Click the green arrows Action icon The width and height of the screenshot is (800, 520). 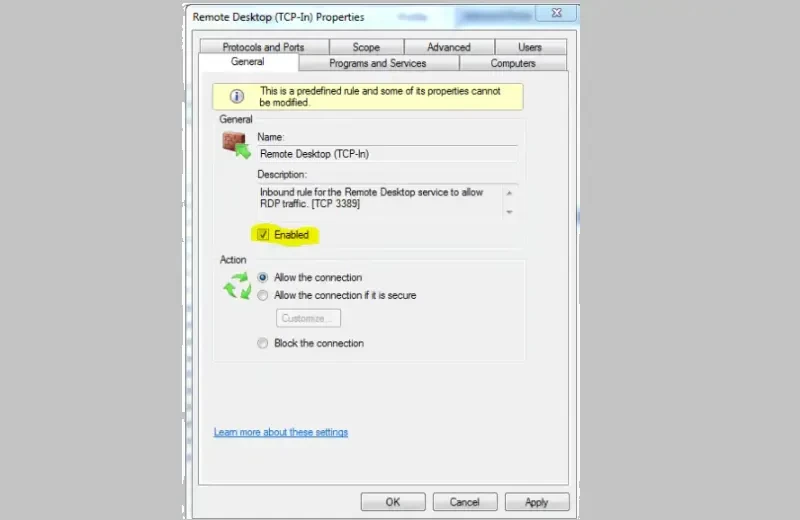click(x=237, y=286)
